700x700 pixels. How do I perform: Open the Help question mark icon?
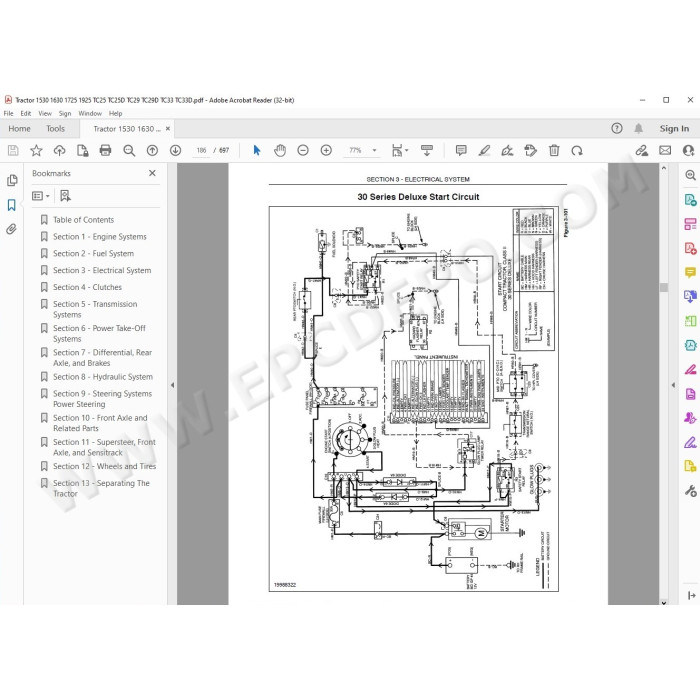coord(617,129)
